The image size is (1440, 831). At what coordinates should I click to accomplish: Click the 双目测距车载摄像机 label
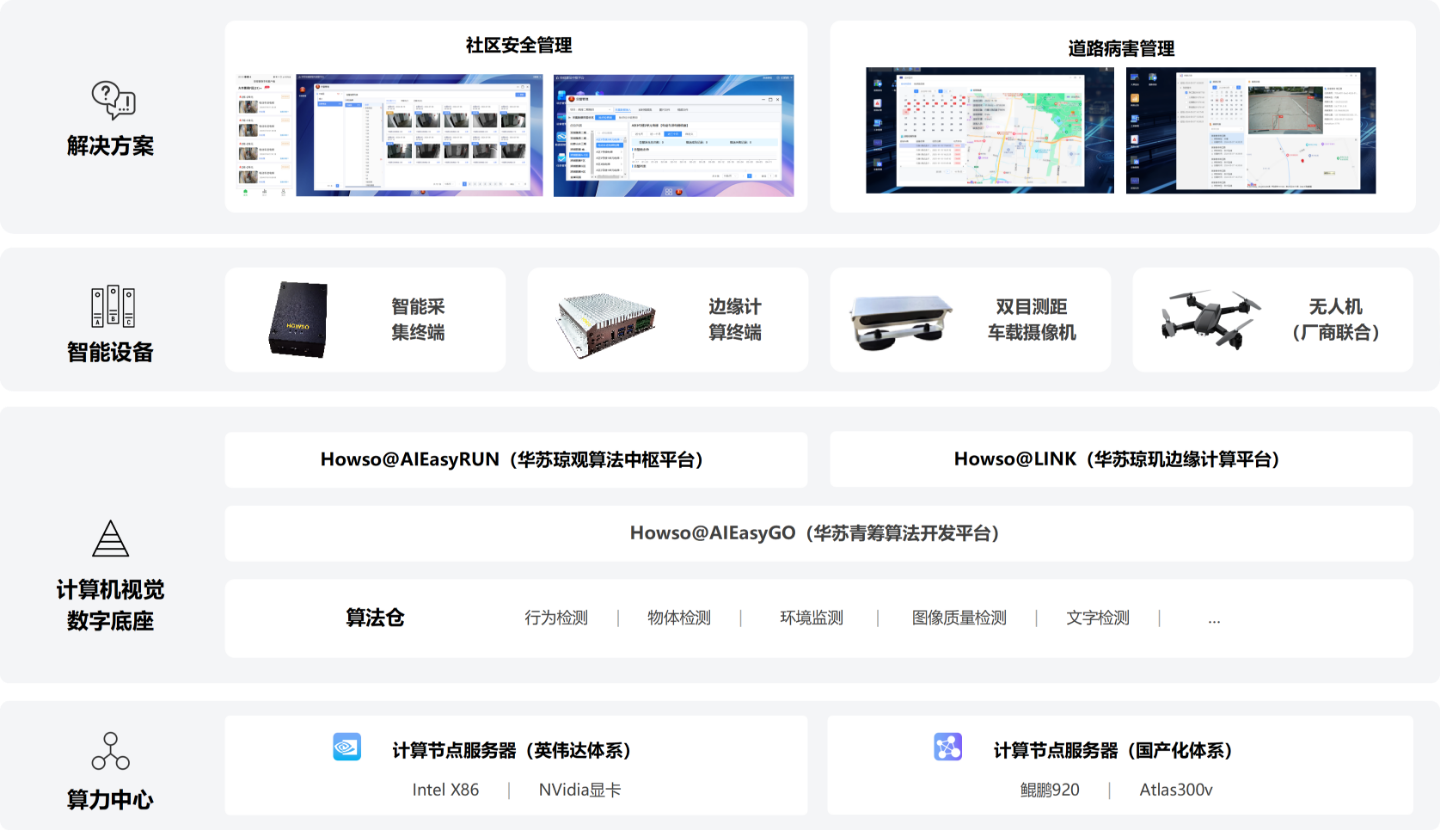[1032, 319]
